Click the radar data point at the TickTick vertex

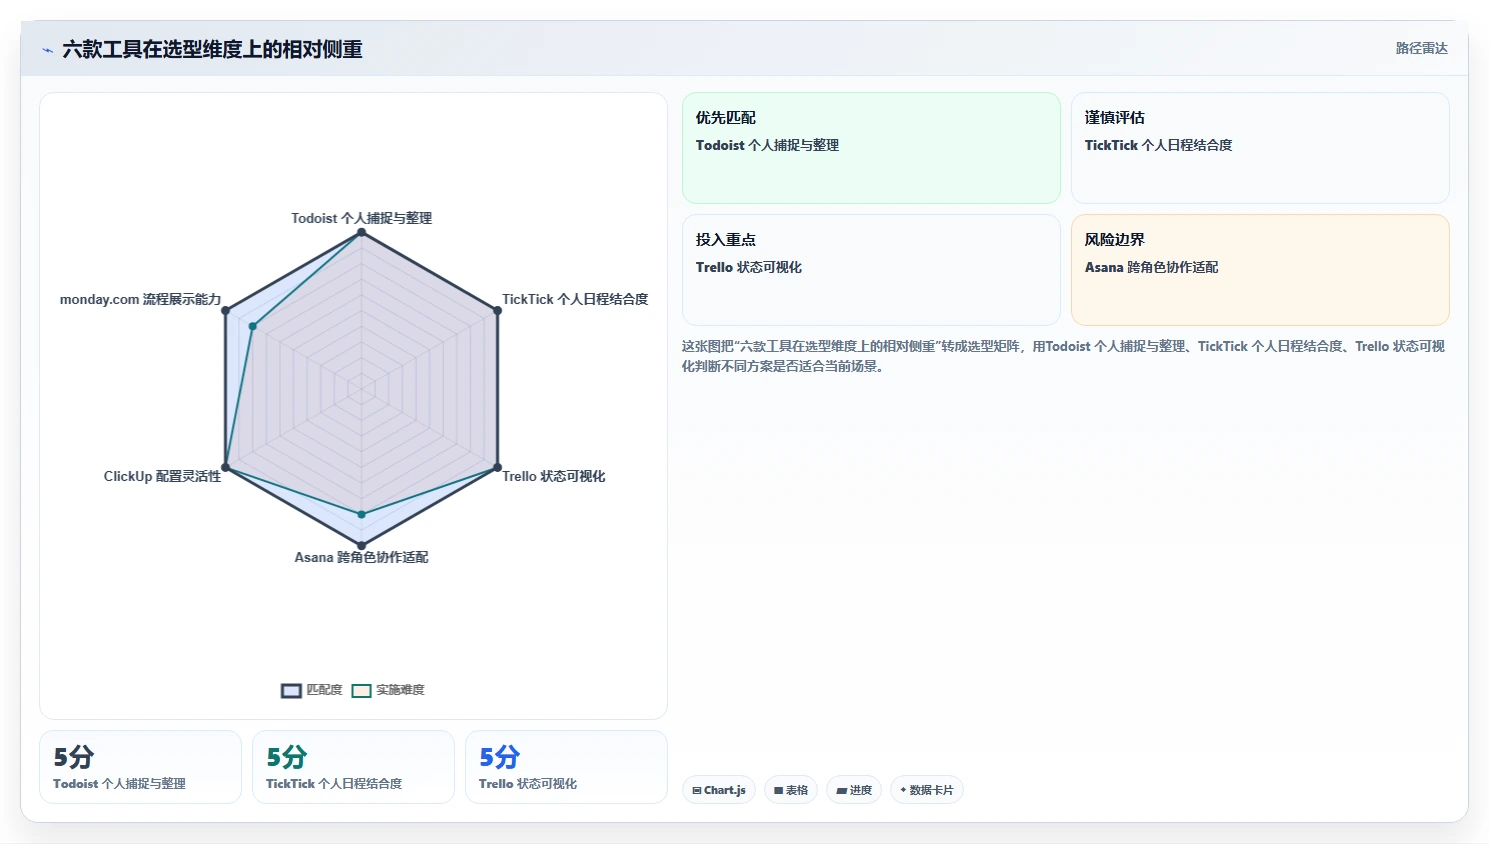tap(497, 311)
